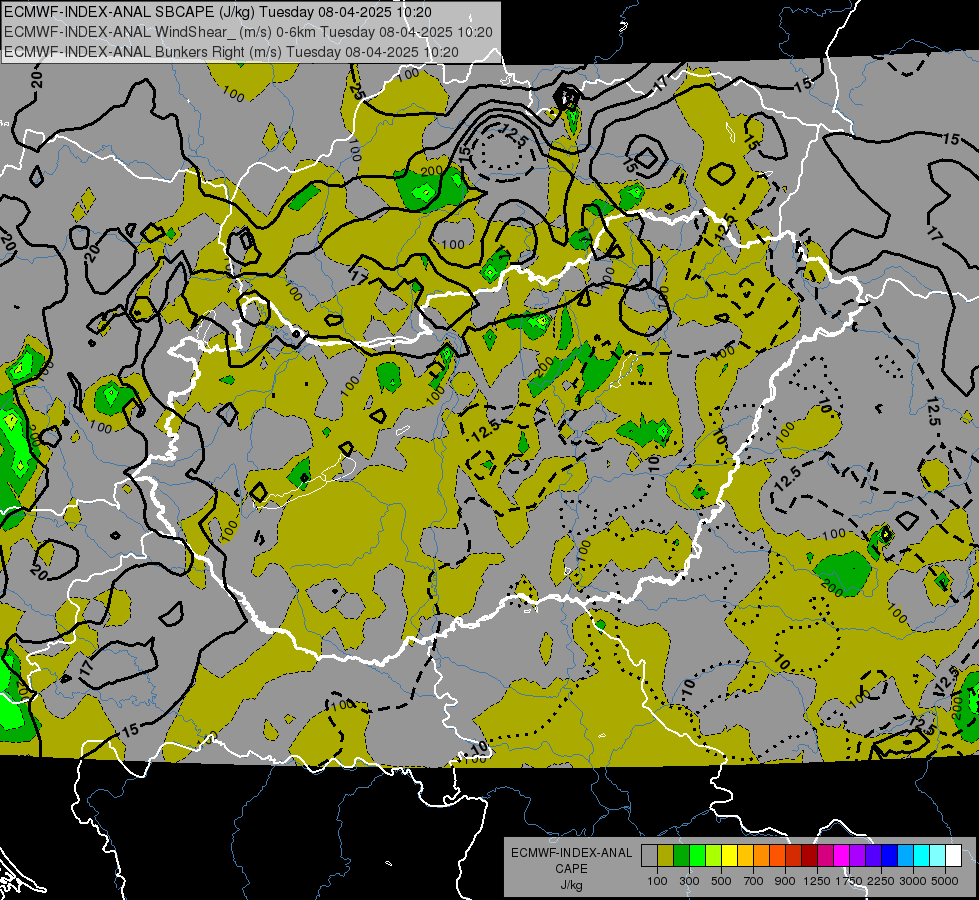This screenshot has height=900, width=979.
Task: Pick the dark green legend swatch
Action: pos(682,855)
